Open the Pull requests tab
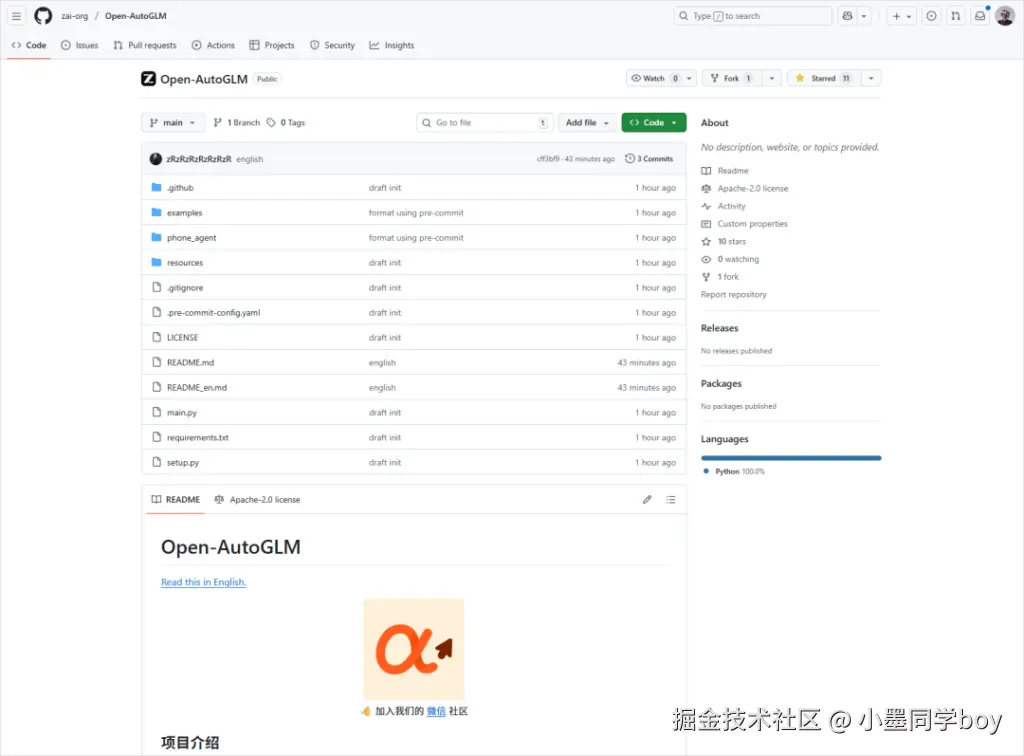Screen dimensions: 1024x756 click(x=145, y=45)
